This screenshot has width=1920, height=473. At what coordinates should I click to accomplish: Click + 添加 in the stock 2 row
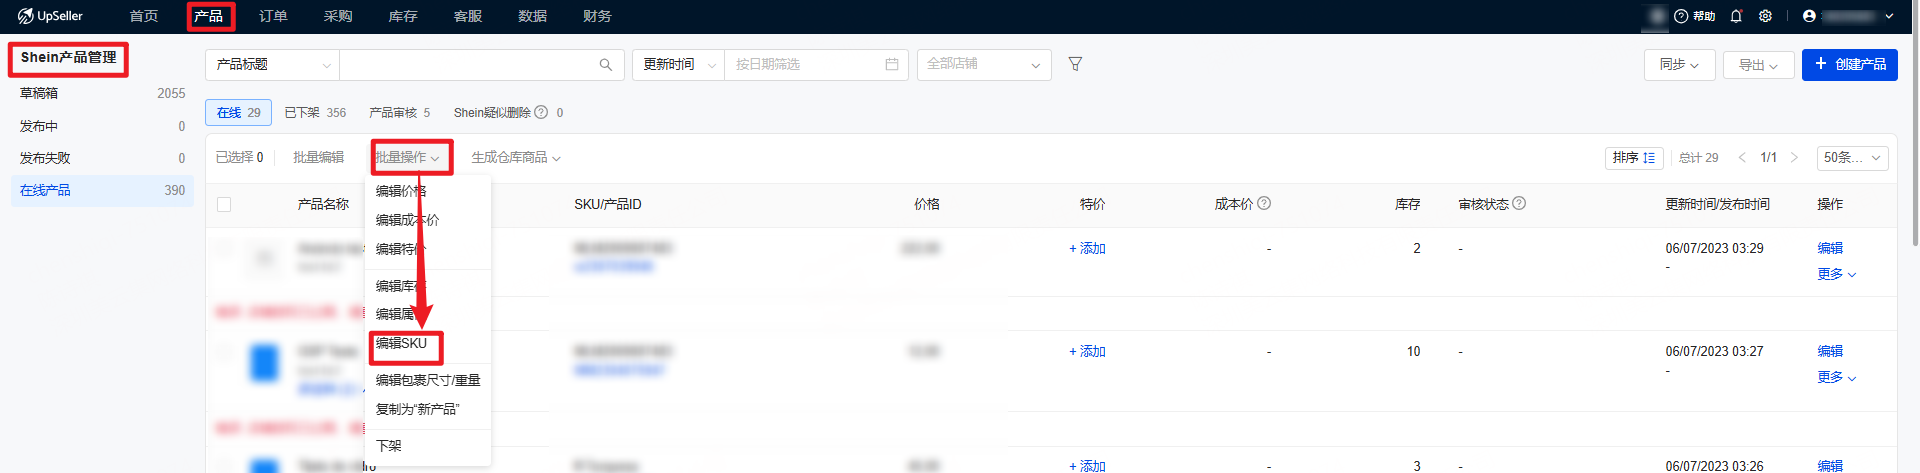tap(1087, 248)
